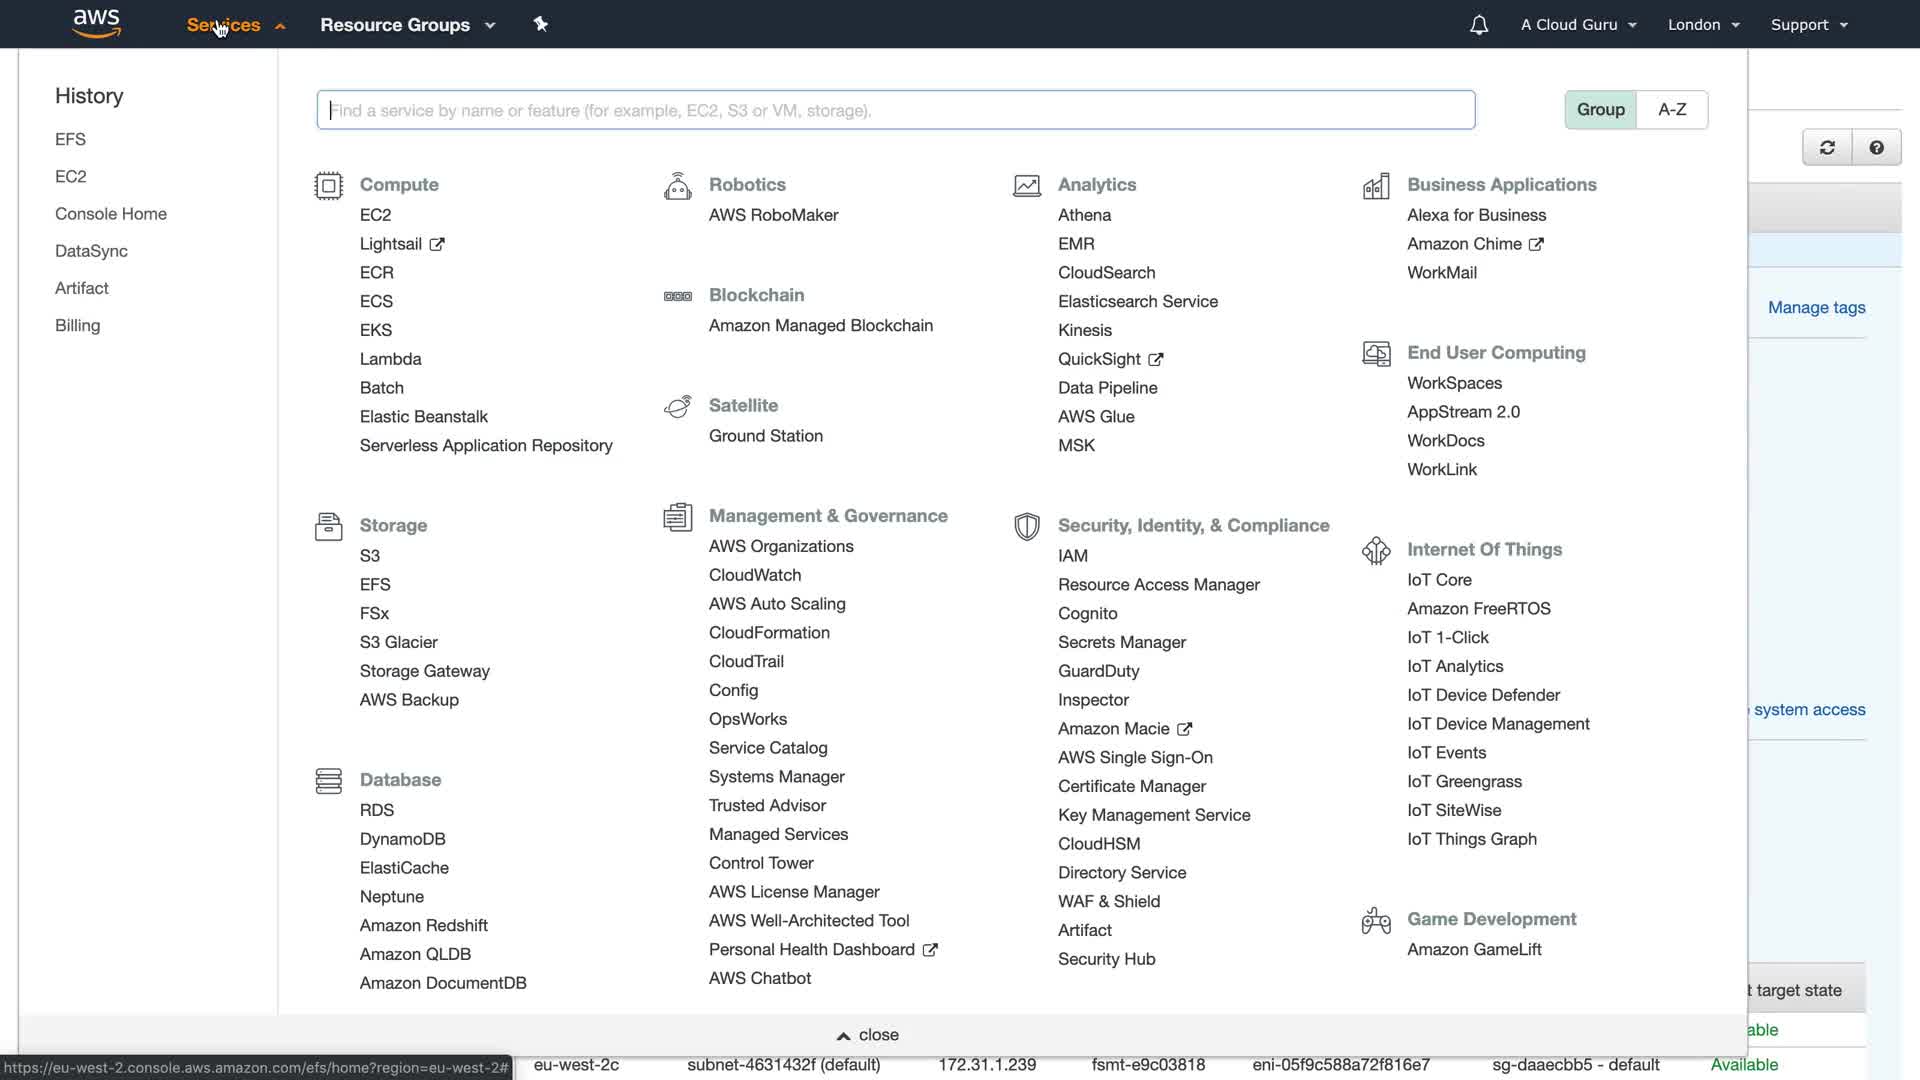This screenshot has width=1920, height=1080.
Task: Click the Game Development gamepad icon
Action: (1376, 920)
